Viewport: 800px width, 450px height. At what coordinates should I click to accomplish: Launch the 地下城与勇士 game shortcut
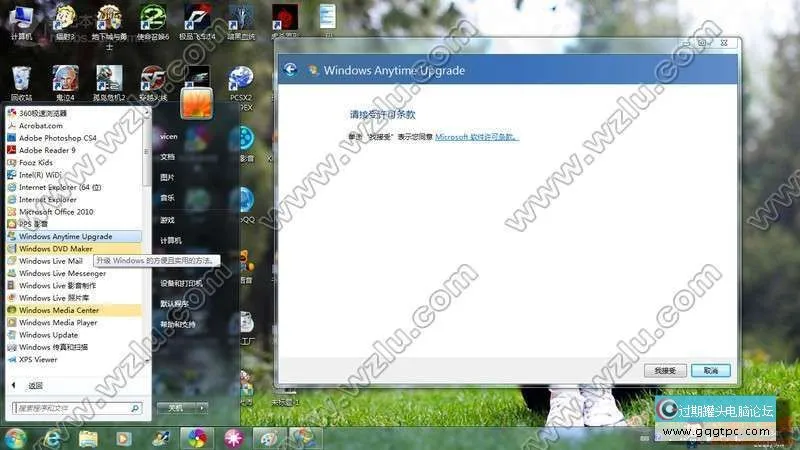click(x=109, y=27)
